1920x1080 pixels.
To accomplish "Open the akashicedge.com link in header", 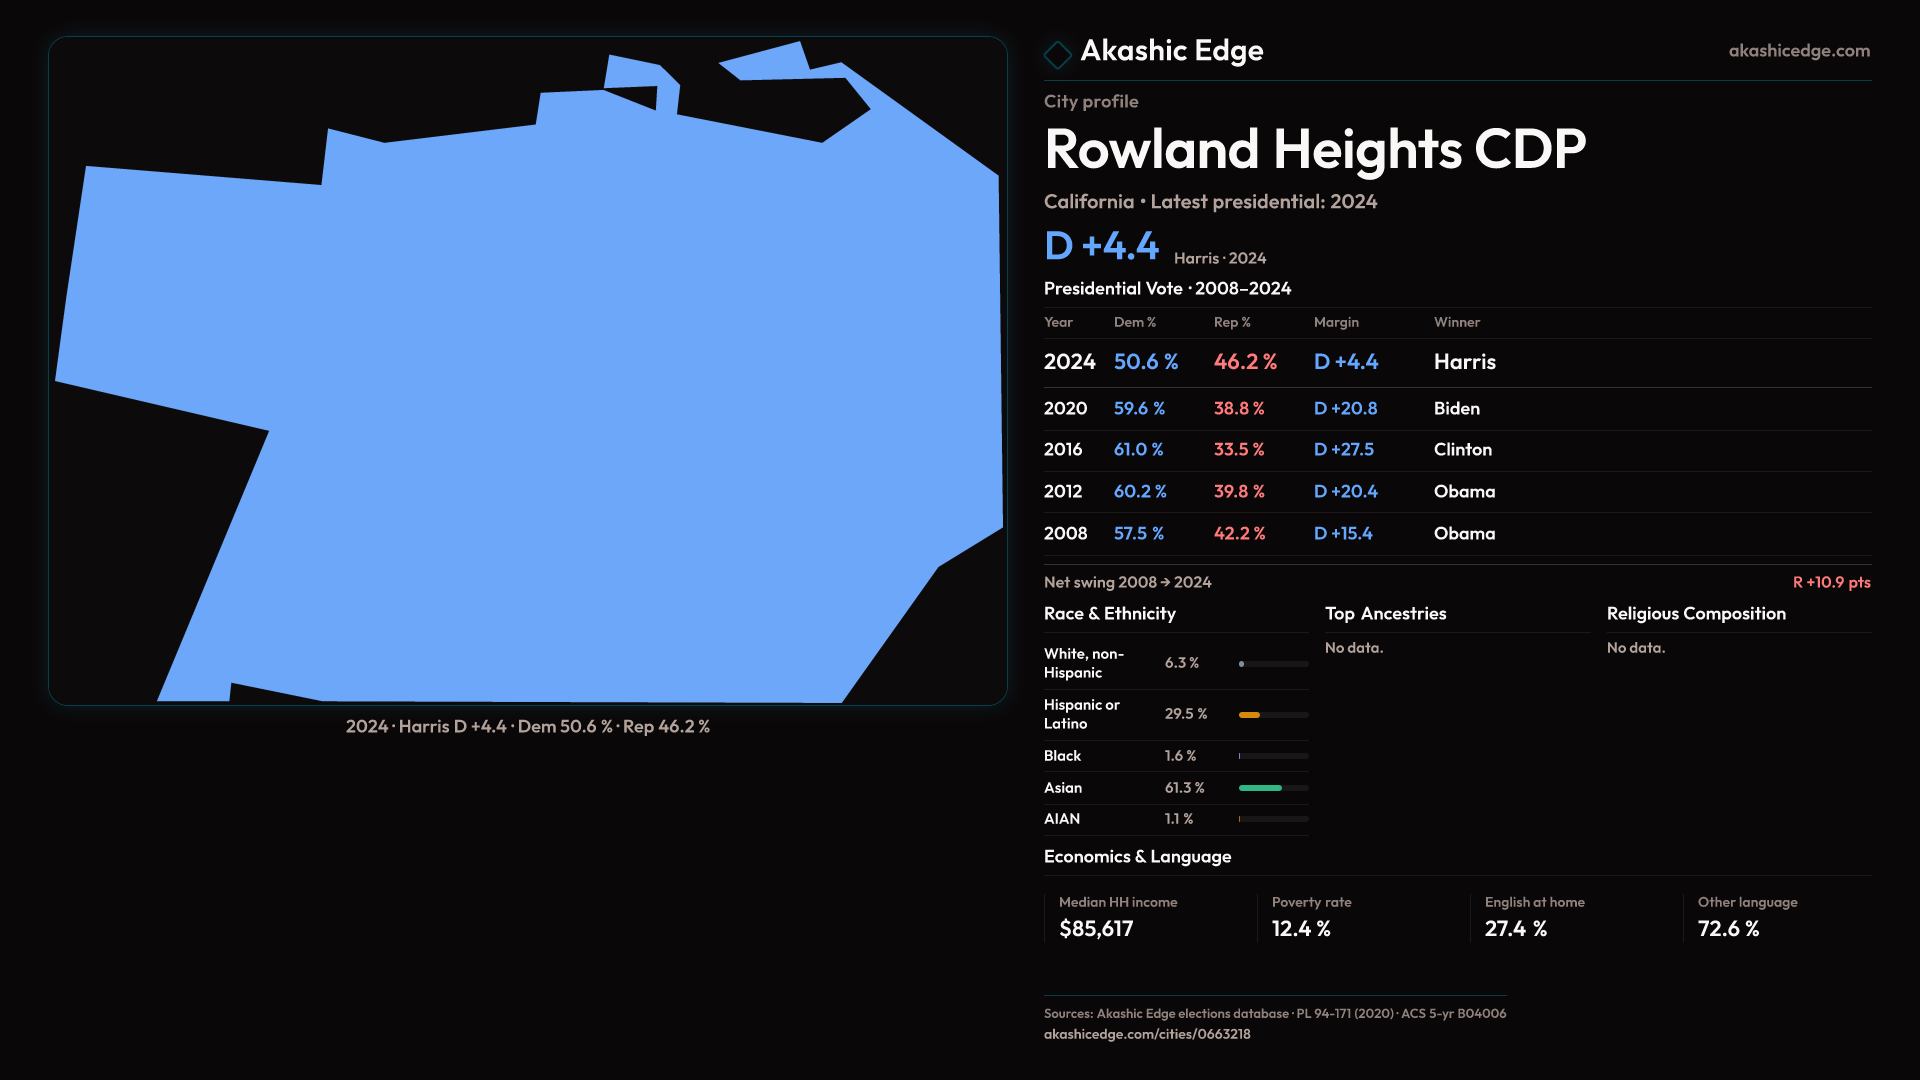I will (1798, 51).
